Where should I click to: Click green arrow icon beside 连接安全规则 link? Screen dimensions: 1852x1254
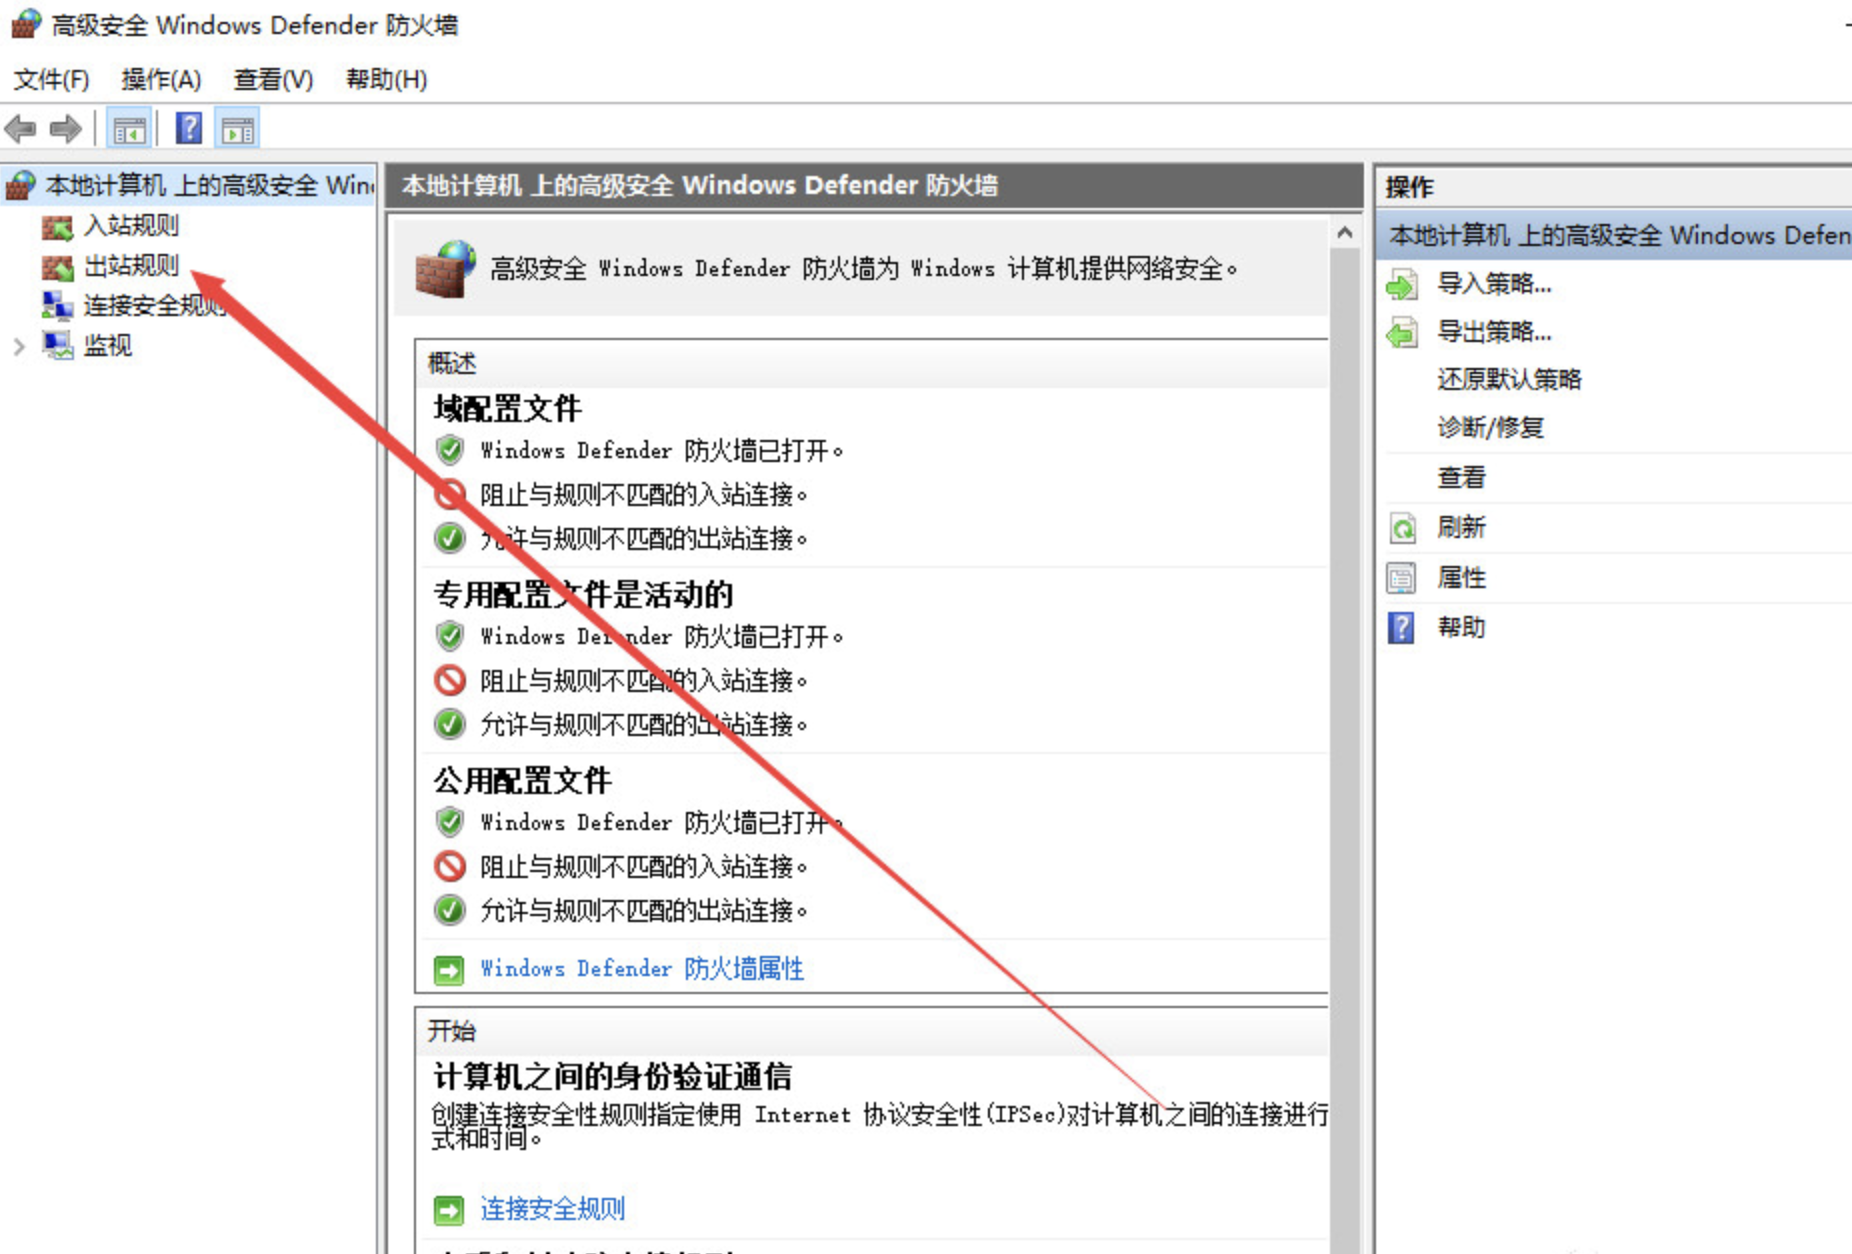[449, 1210]
